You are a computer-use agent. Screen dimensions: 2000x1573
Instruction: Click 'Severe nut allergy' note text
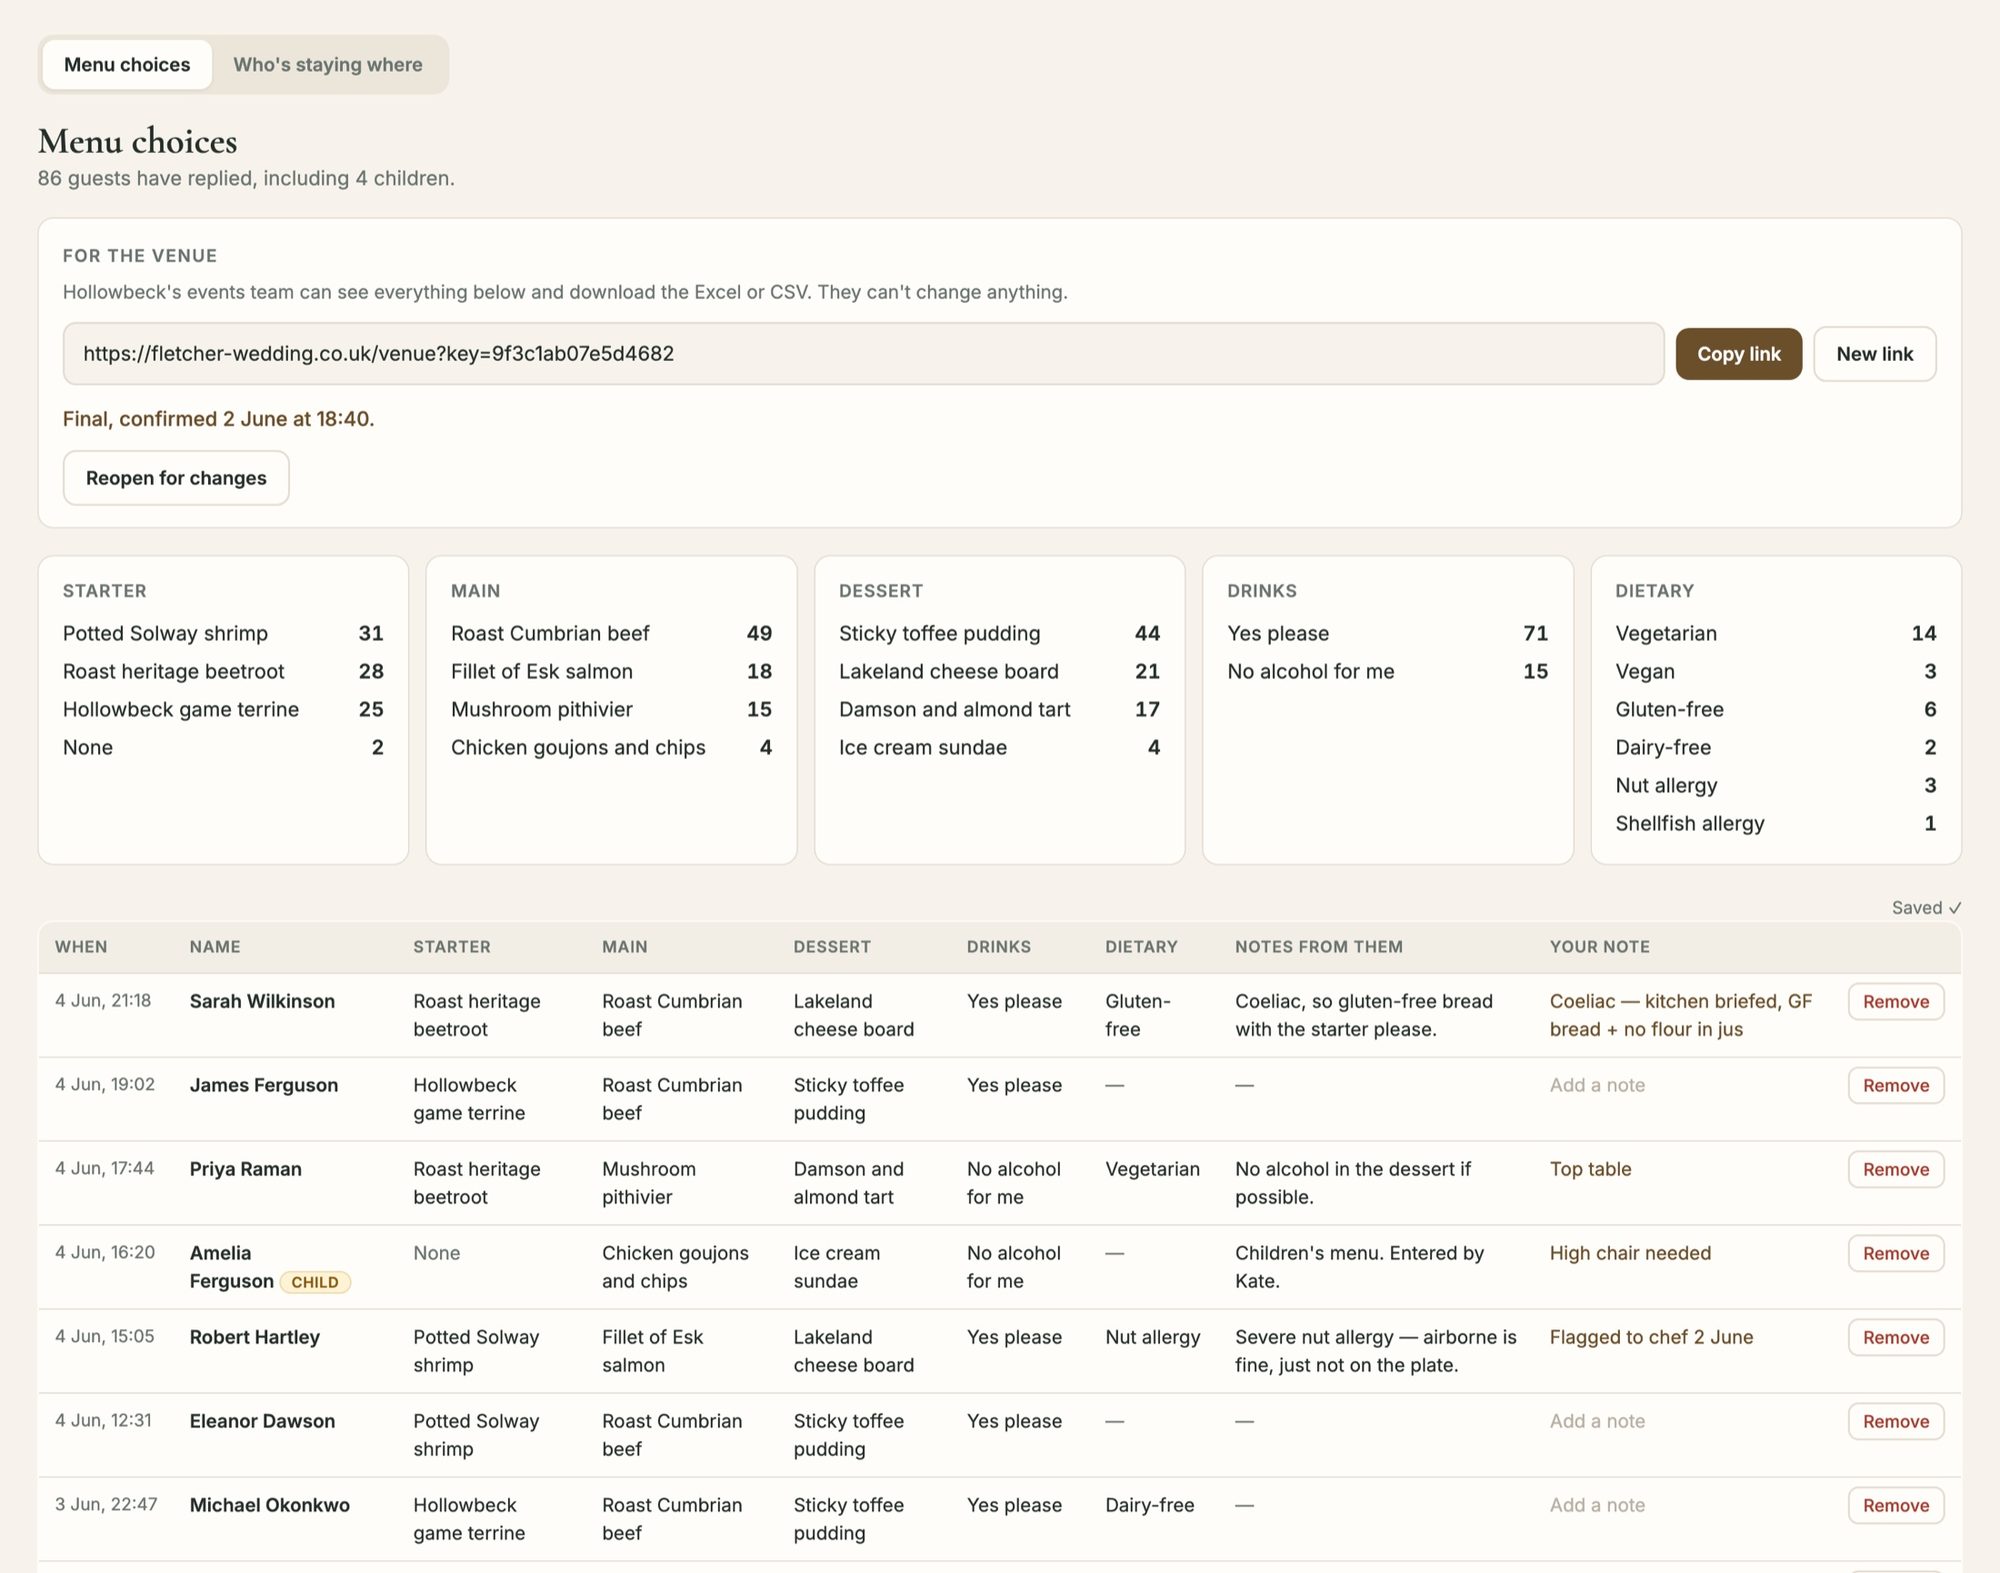[1375, 1352]
